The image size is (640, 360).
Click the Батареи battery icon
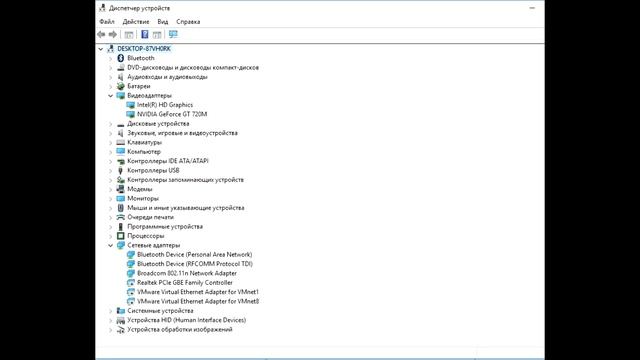pos(120,87)
